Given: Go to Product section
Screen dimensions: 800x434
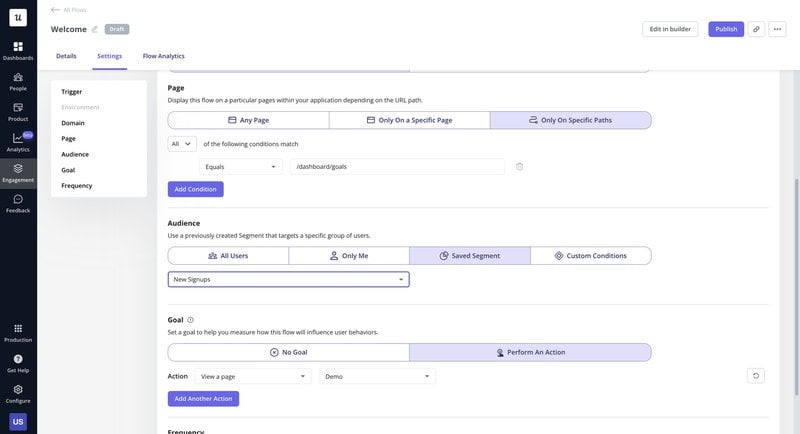Looking at the screenshot, I should point(18,112).
